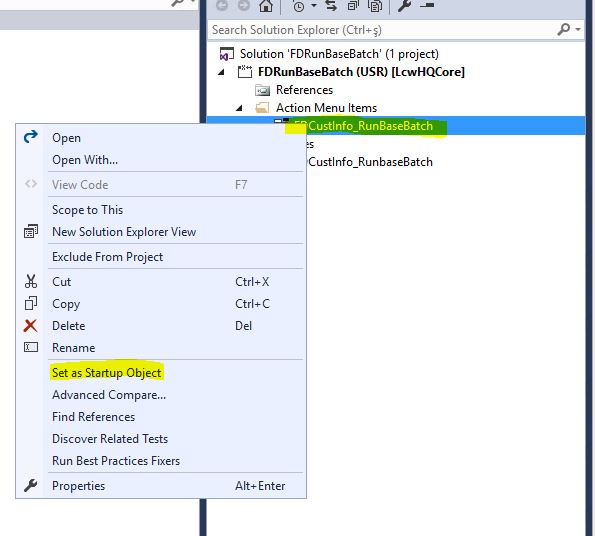Open dropdown arrow next to clock filter icon
Viewport: 595px width, 536px height.
[314, 5]
